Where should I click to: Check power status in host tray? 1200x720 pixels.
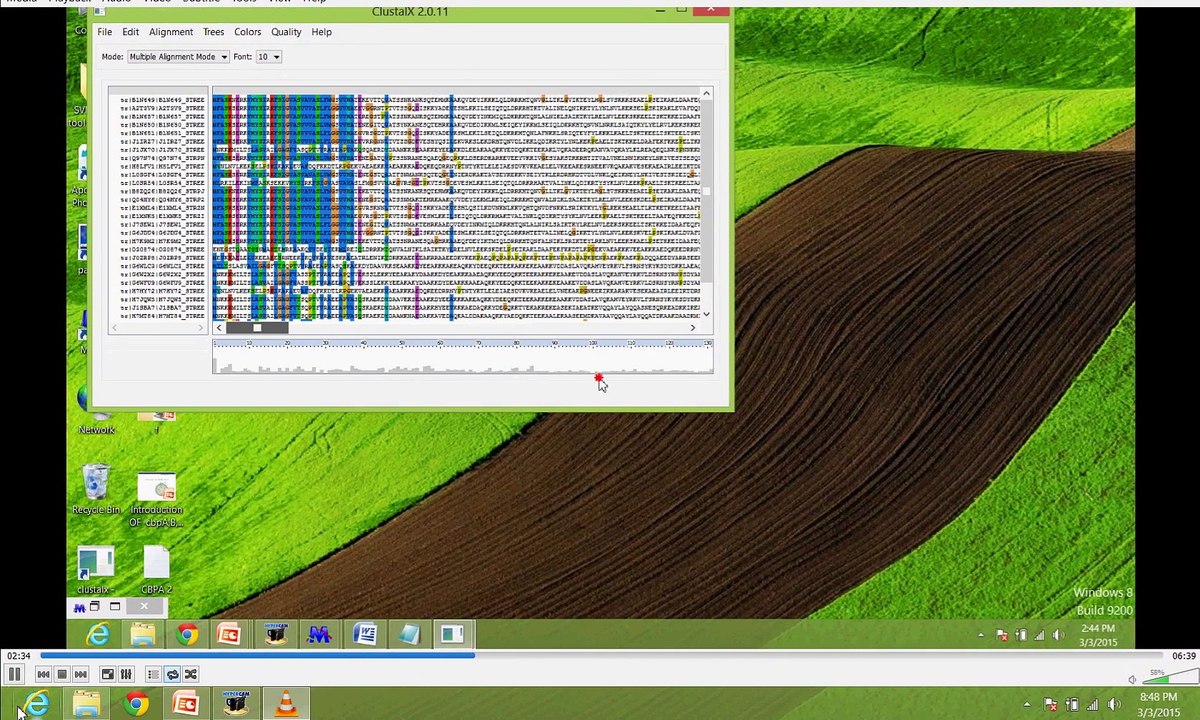coord(1074,705)
